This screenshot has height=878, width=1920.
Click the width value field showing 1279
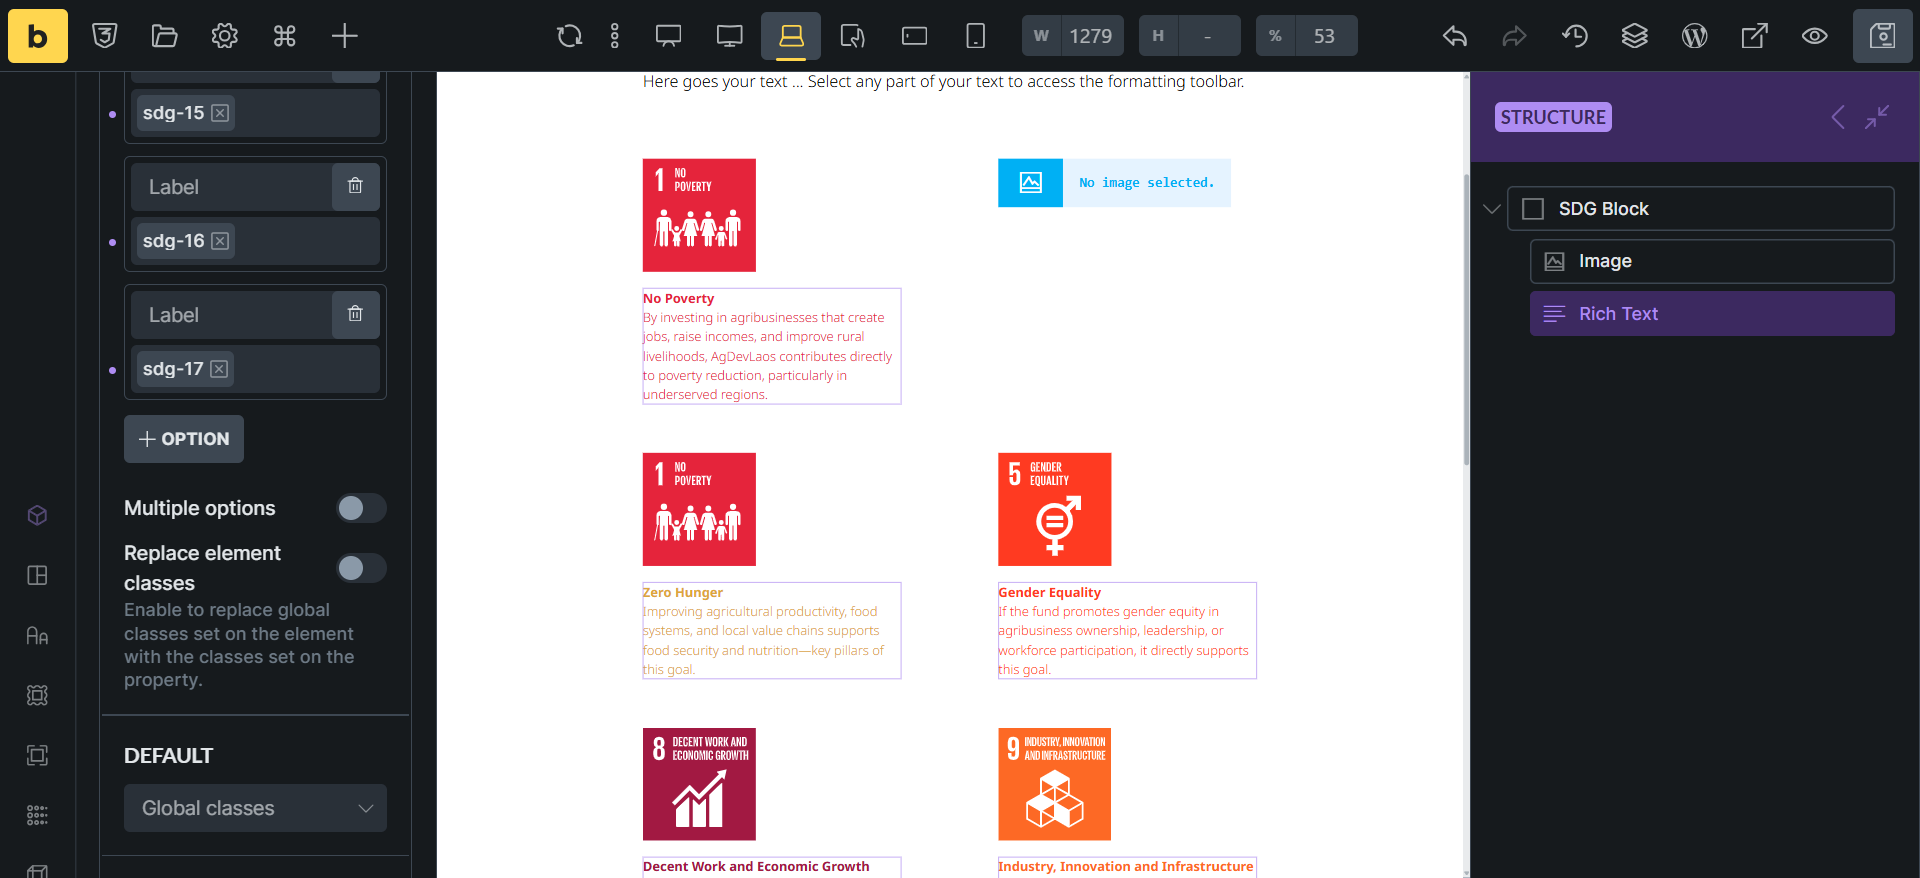[1091, 36]
